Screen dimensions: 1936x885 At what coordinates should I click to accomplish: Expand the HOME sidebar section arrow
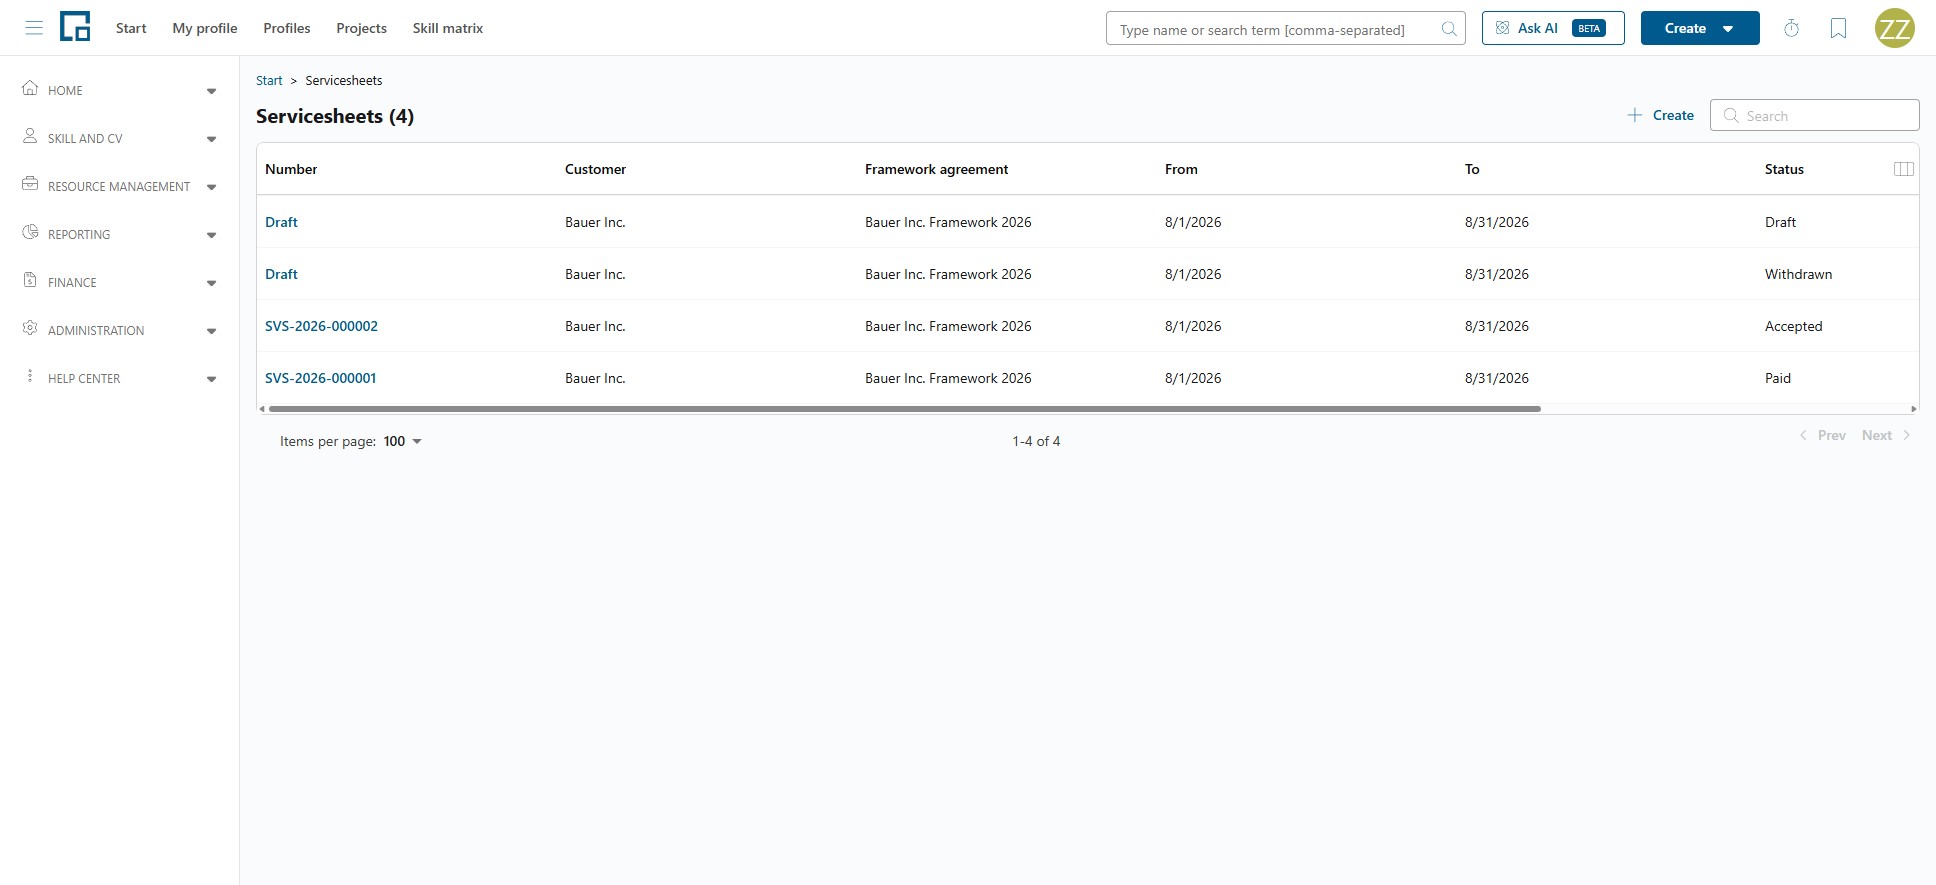(x=211, y=91)
